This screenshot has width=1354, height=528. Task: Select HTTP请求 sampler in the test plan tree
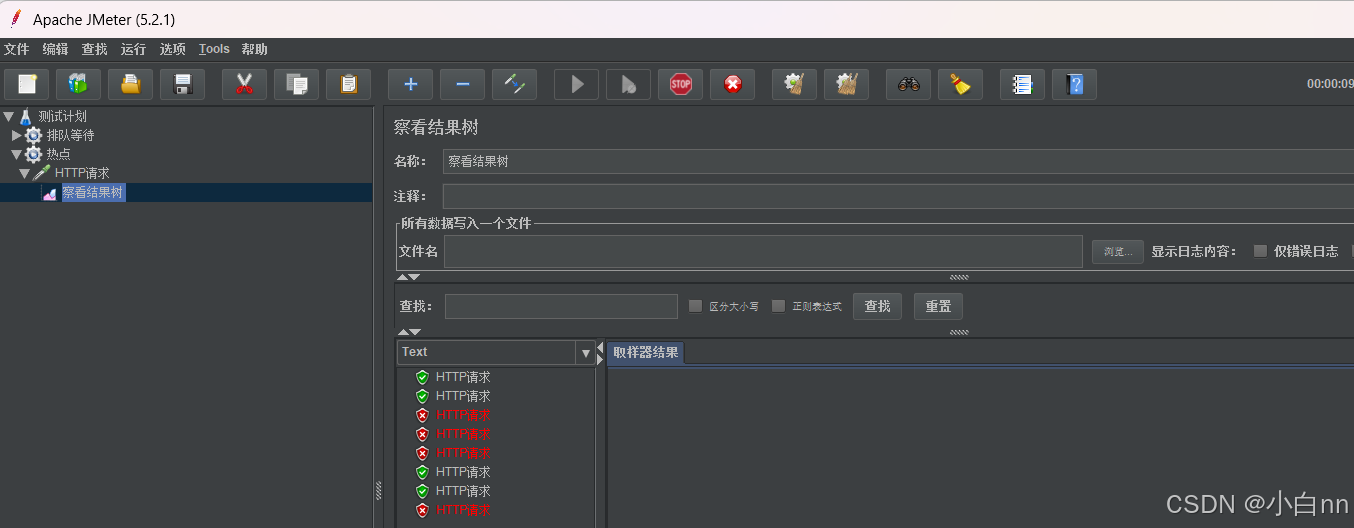click(x=82, y=173)
